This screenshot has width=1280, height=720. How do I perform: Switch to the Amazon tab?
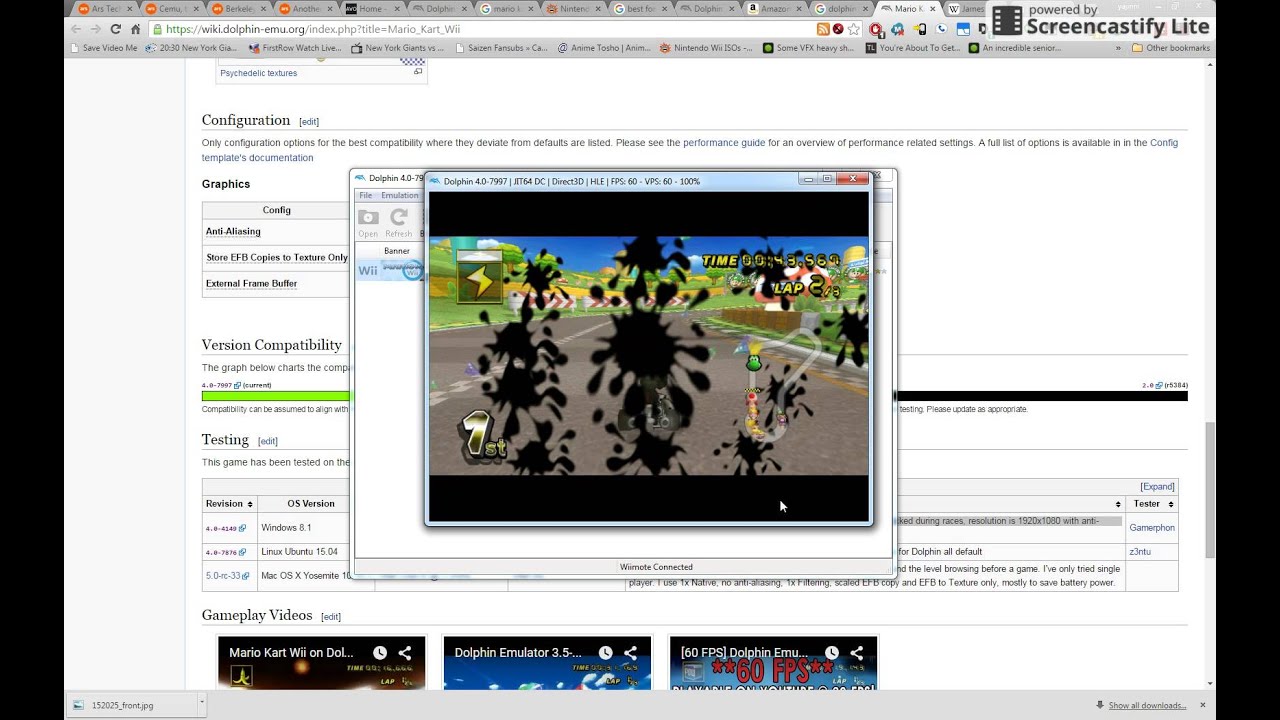click(774, 9)
